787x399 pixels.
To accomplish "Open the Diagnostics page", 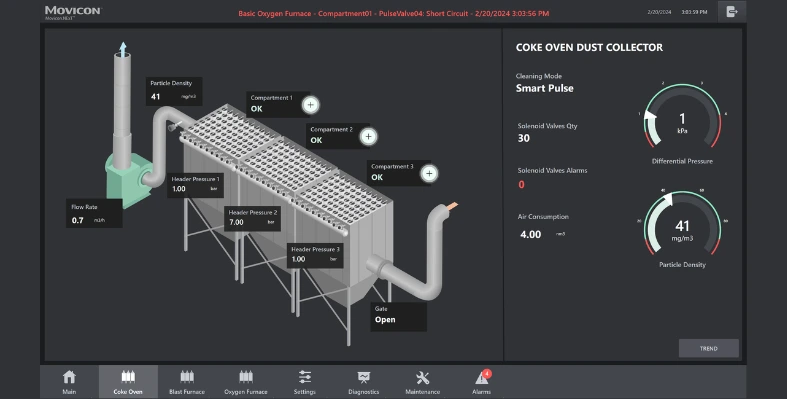I will (x=363, y=382).
